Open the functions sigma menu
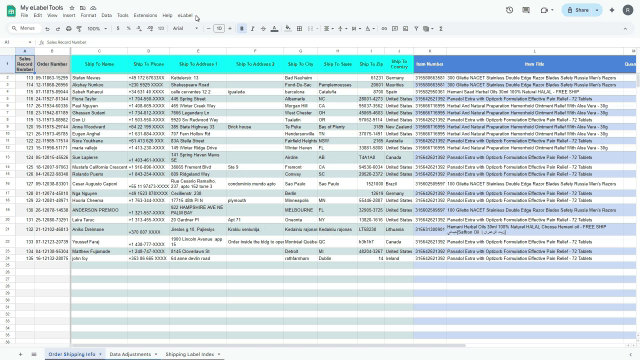The height and width of the screenshot is (360, 640). tap(441, 29)
